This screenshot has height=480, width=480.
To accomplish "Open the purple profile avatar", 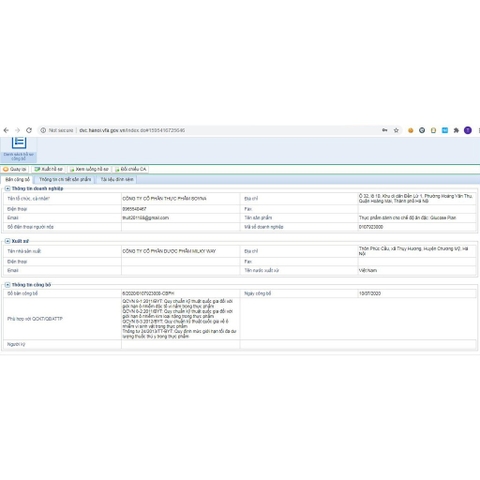I will coord(468,130).
